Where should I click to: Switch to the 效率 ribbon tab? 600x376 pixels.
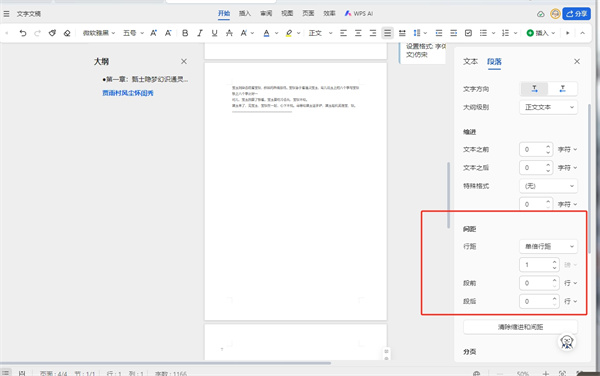[329, 14]
